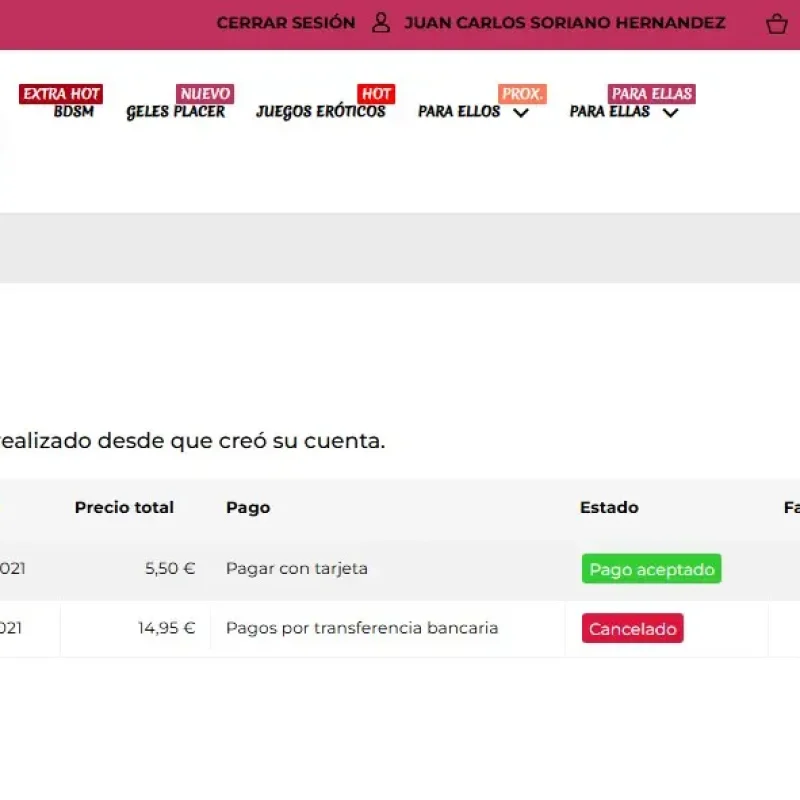
Task: Expand the Para Ellos chevron arrow
Action: pos(521,113)
